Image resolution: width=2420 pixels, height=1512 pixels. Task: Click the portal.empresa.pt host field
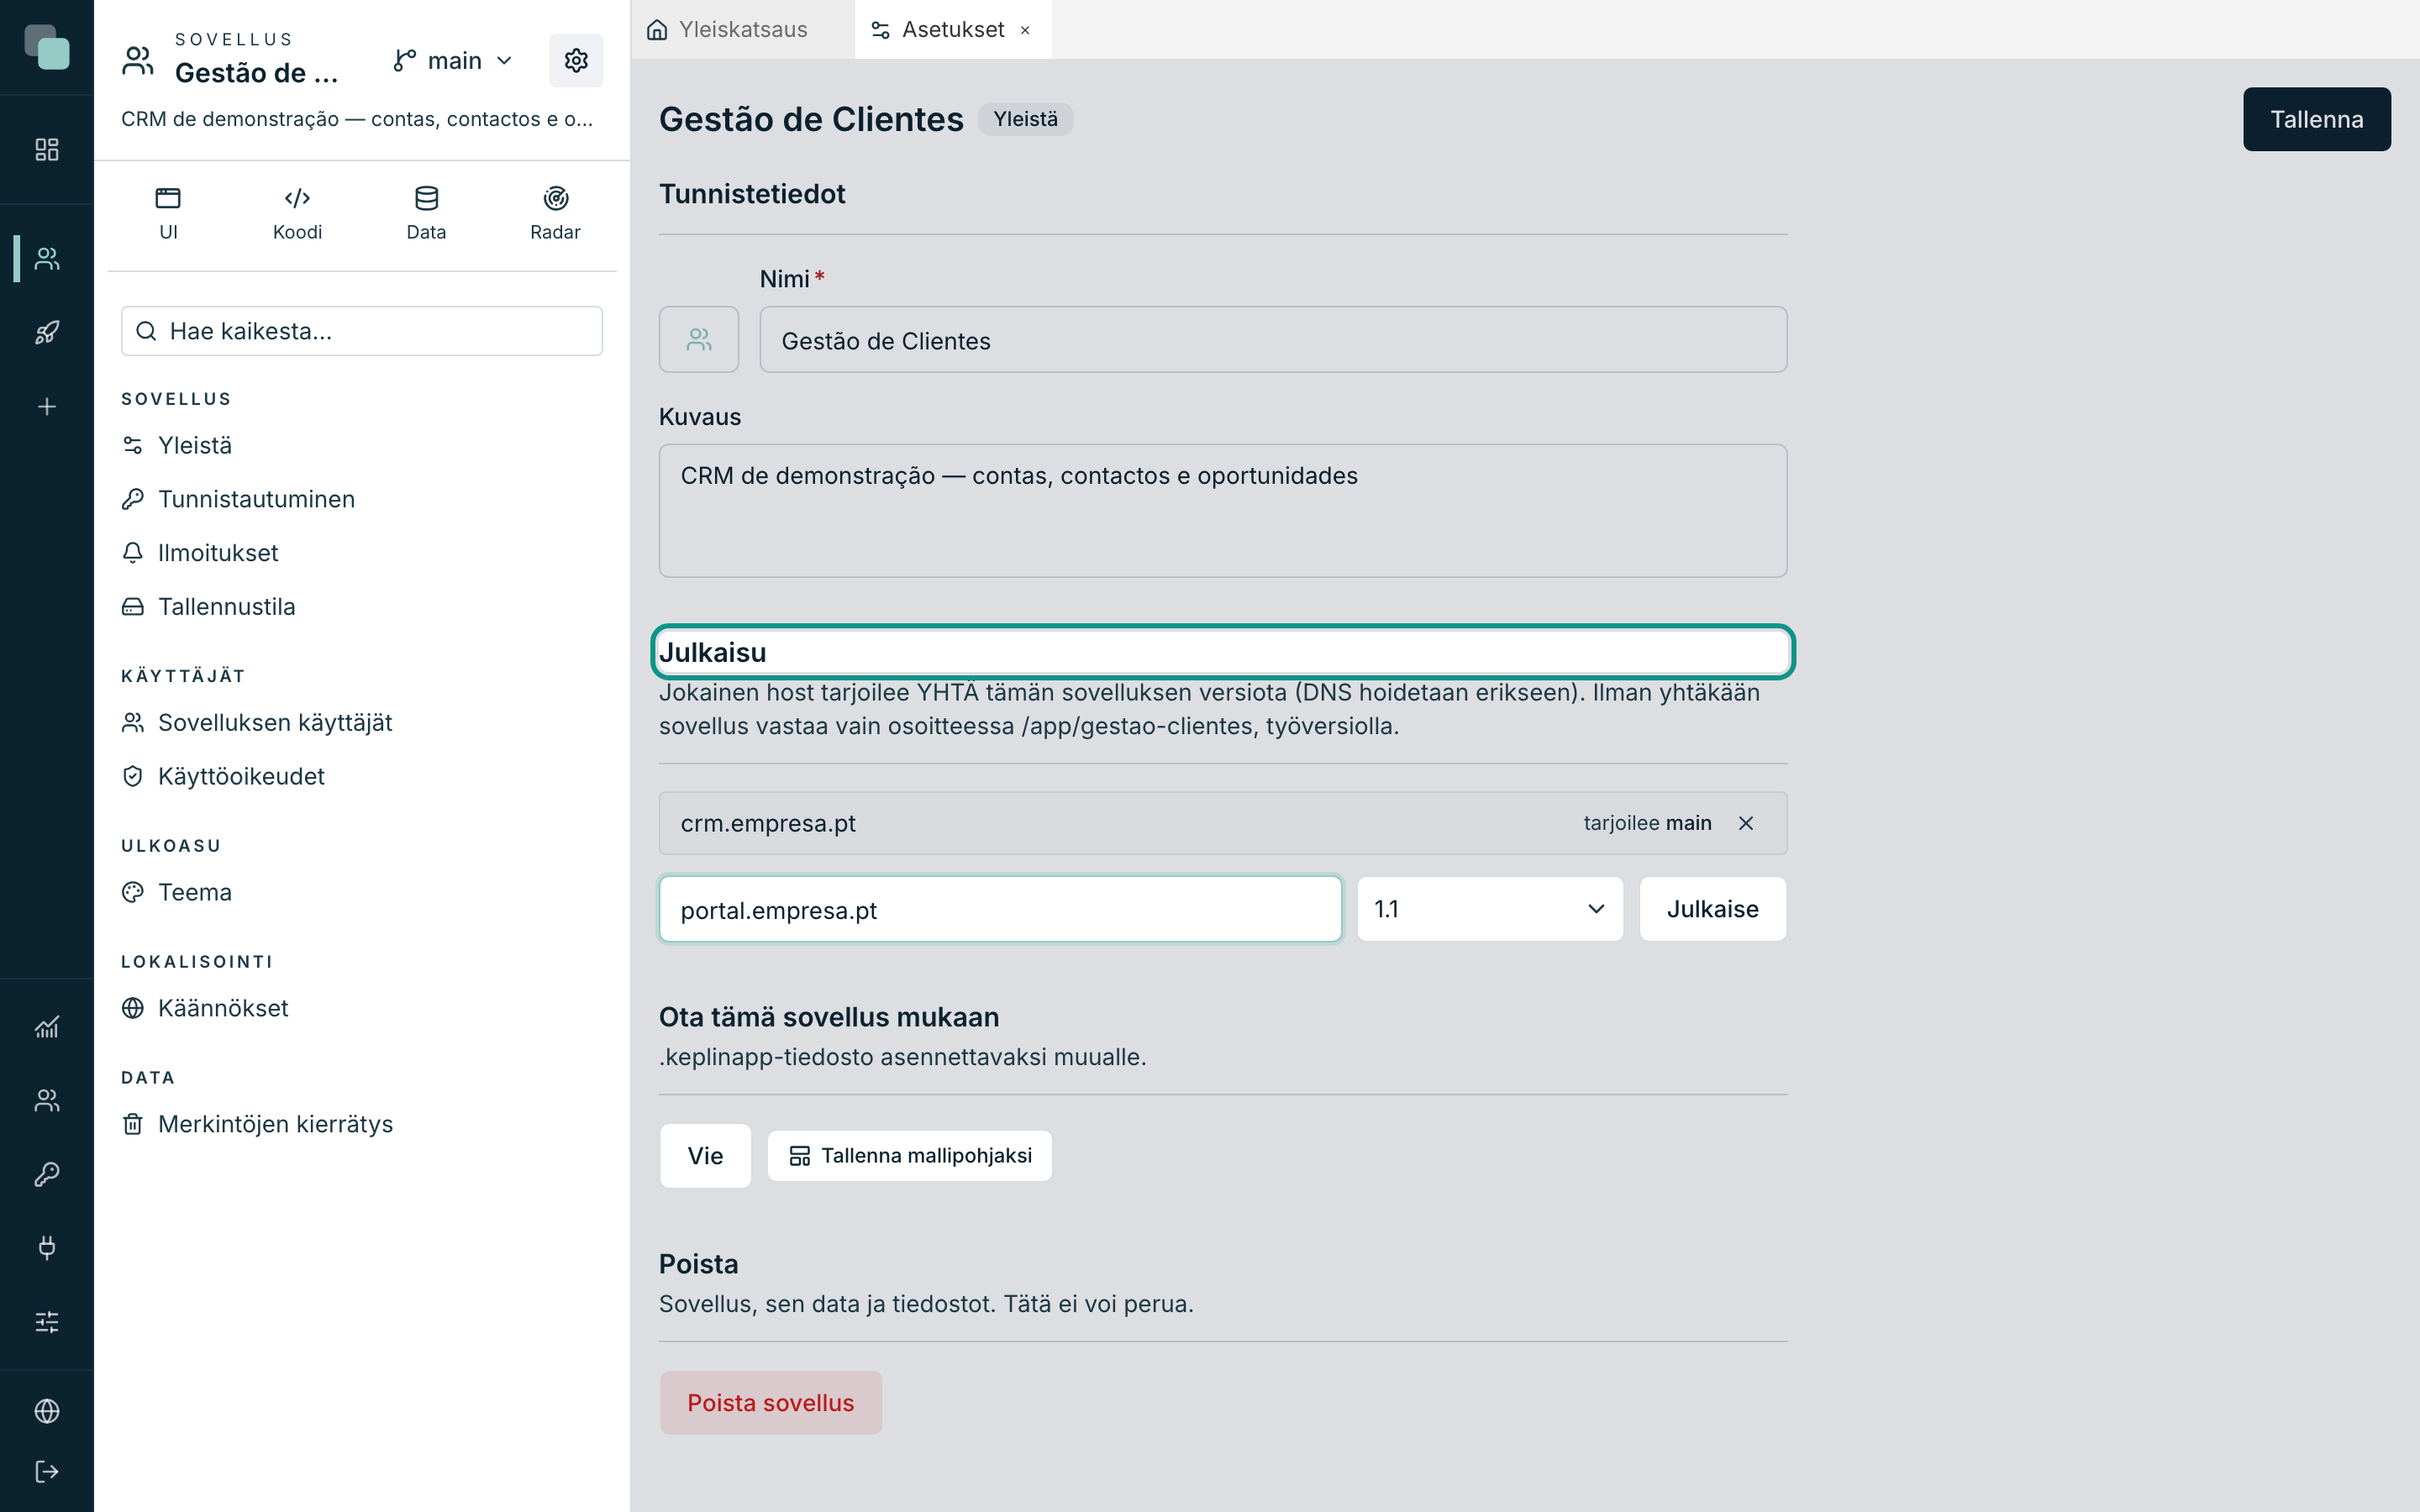(x=1000, y=909)
